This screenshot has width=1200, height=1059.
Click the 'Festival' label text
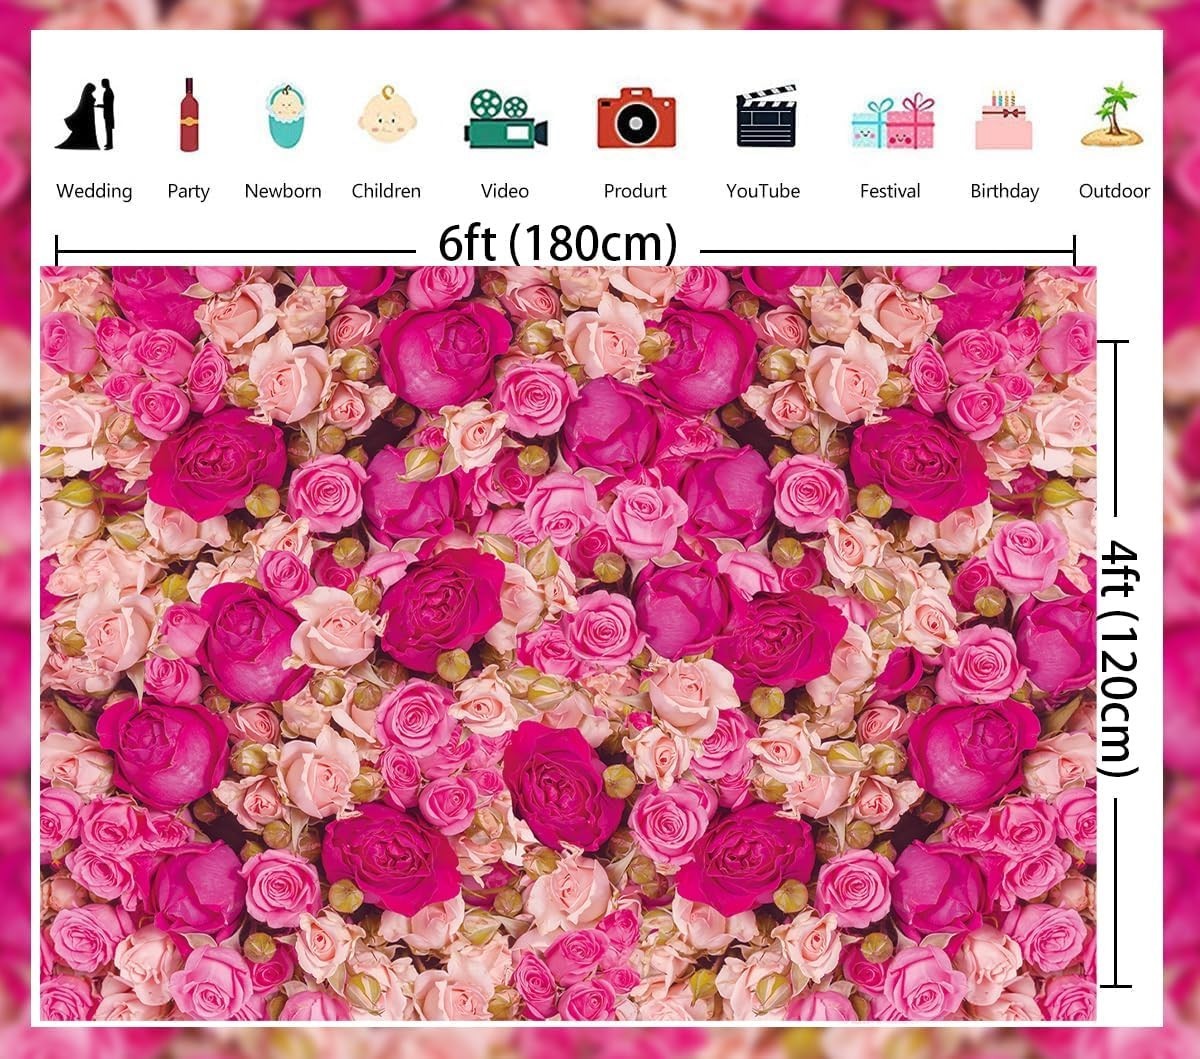890,191
